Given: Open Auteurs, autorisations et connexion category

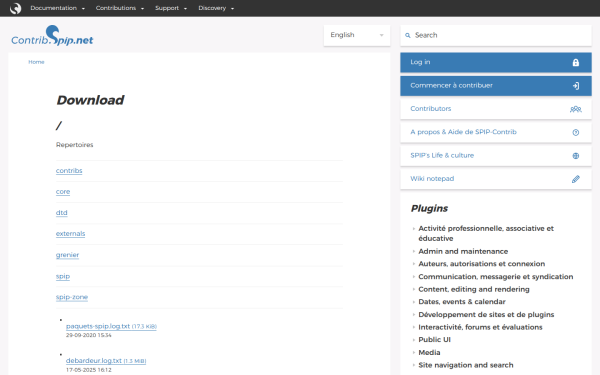Looking at the screenshot, I should click(481, 264).
